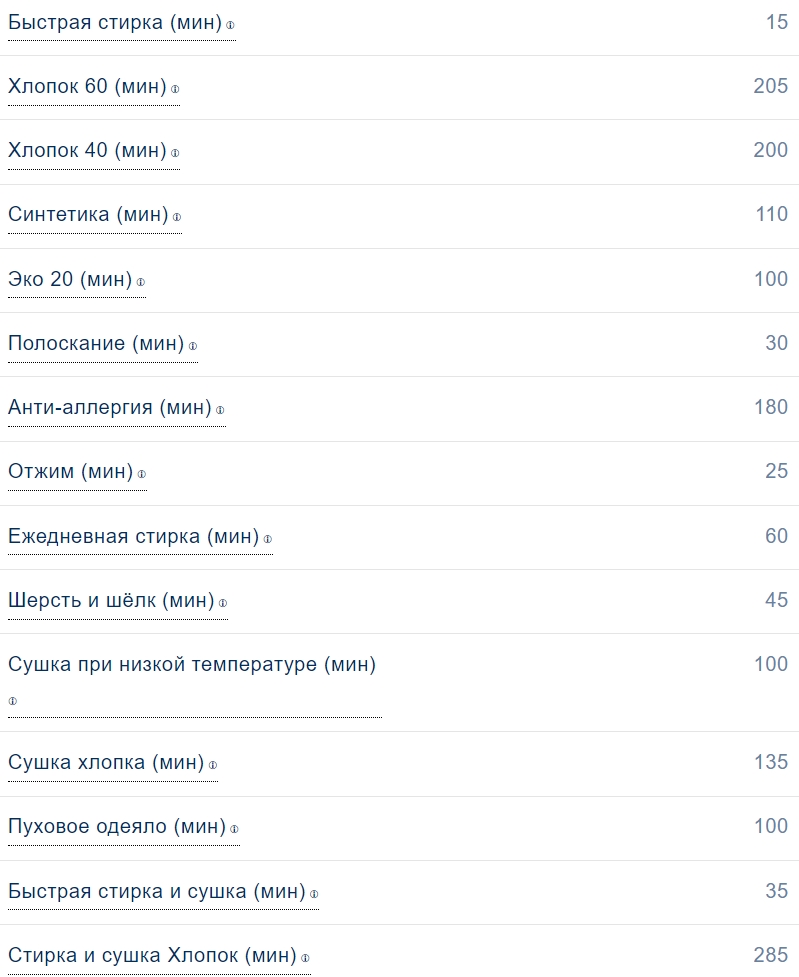Click info icon beside Хлопок 60 (мин)
The image size is (799, 977).
(175, 89)
